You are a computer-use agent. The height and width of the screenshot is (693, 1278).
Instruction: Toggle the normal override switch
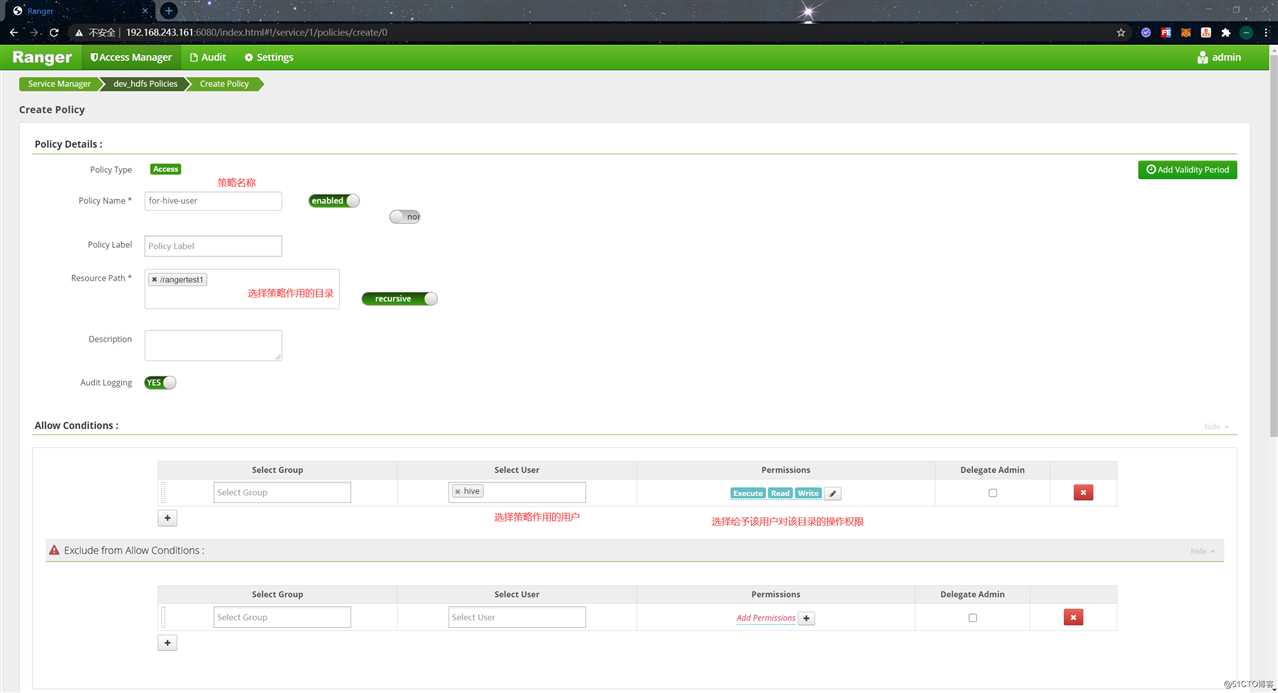tap(405, 216)
